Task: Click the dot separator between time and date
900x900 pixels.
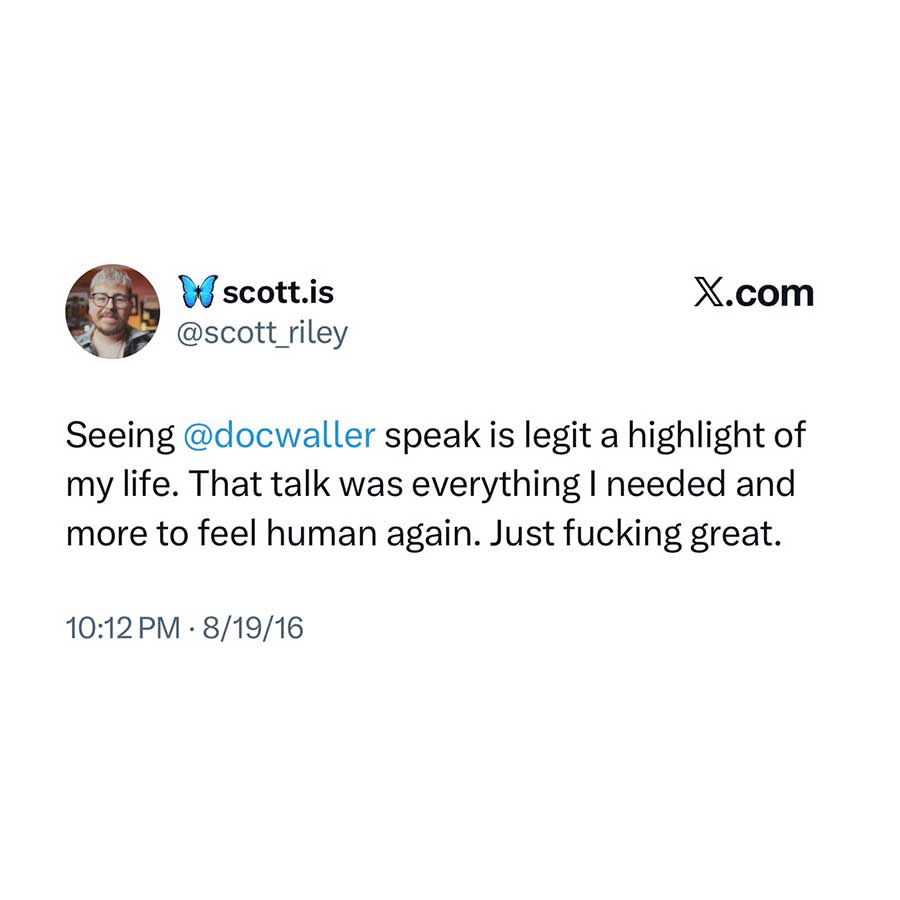Action: (192, 628)
